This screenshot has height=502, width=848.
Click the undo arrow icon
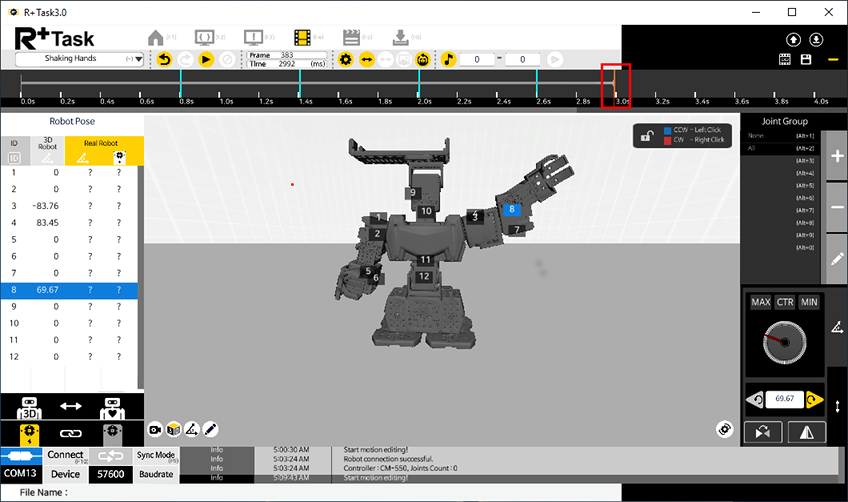[164, 60]
